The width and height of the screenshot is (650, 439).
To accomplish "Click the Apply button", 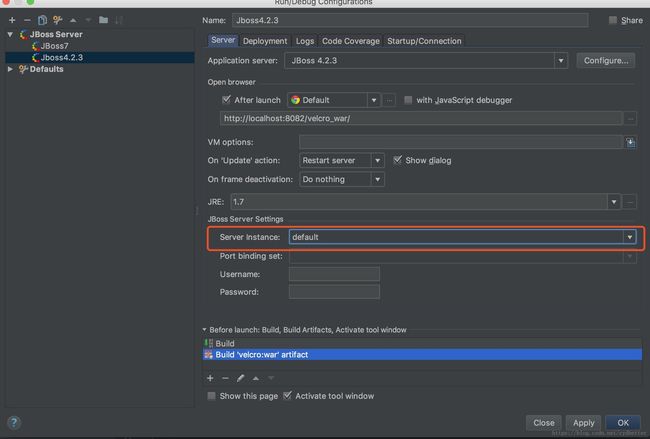I will point(583,423).
